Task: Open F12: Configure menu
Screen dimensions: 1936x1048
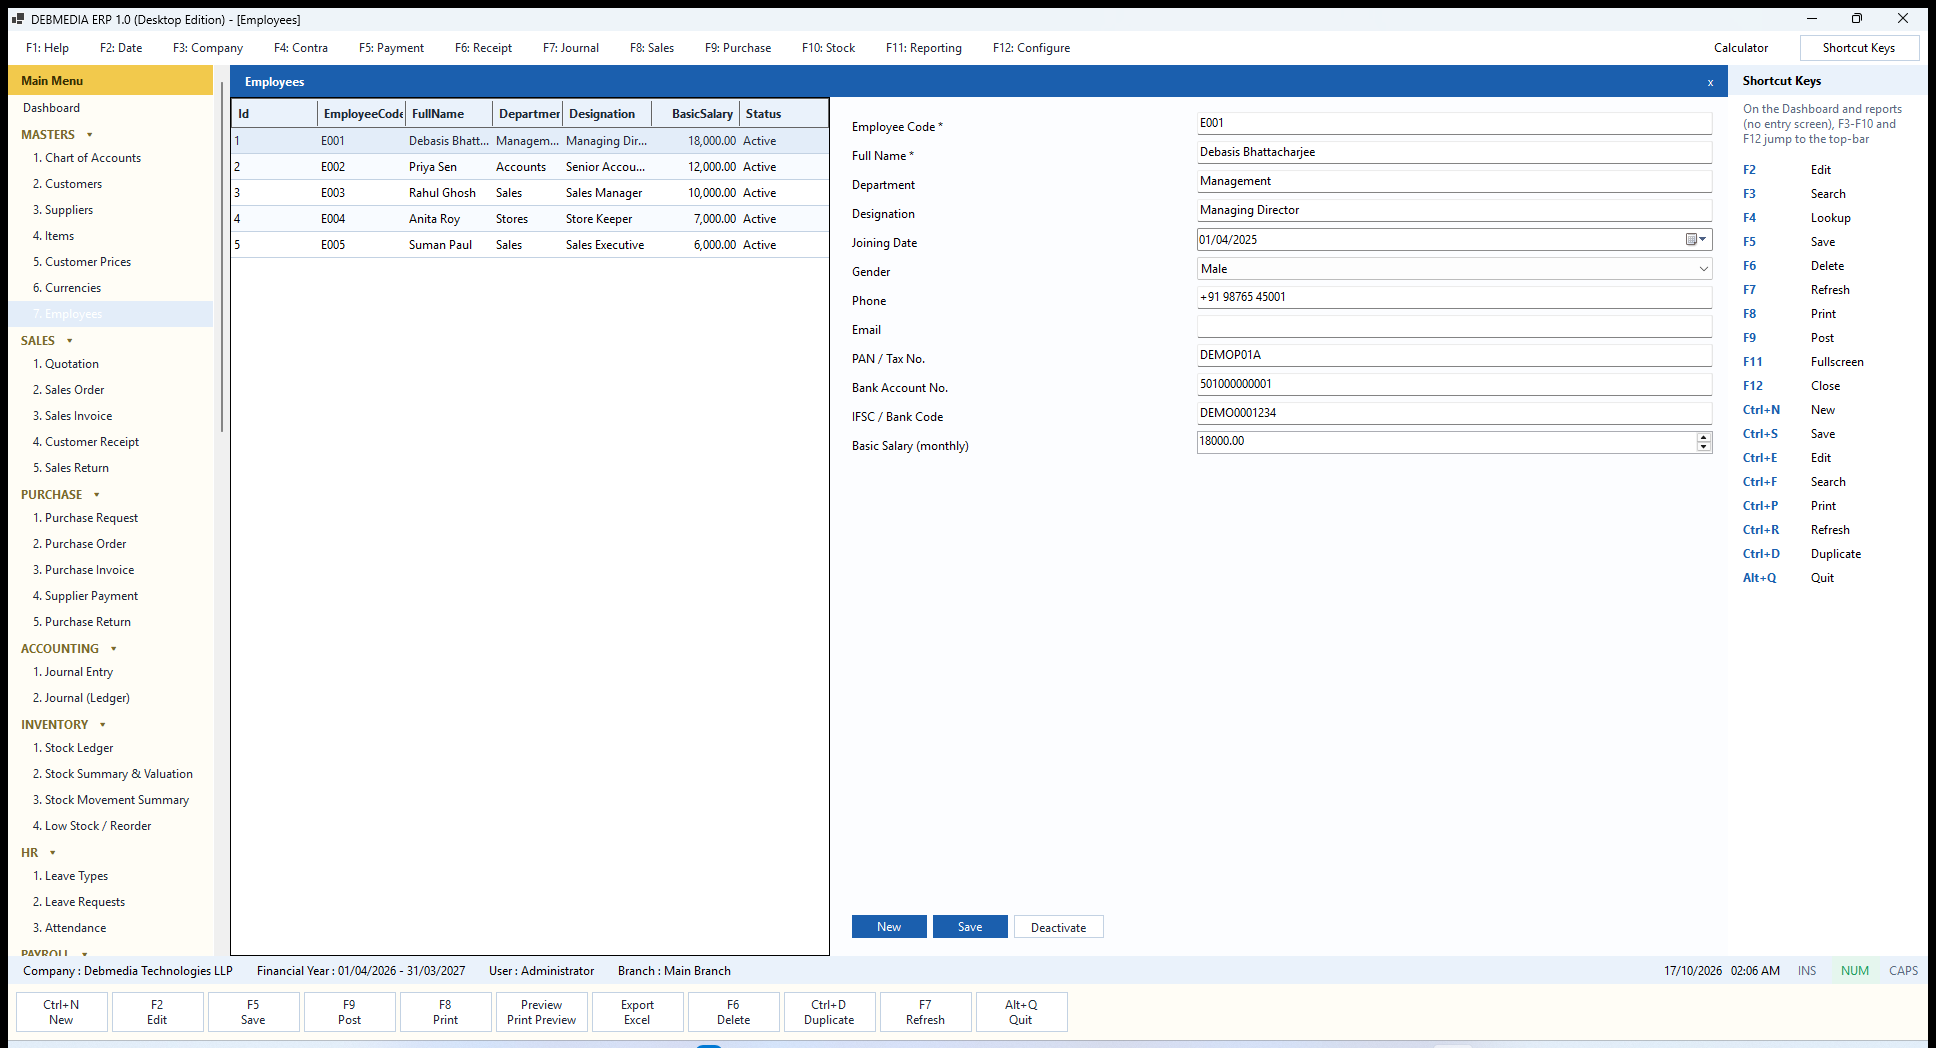Action: coord(1031,48)
